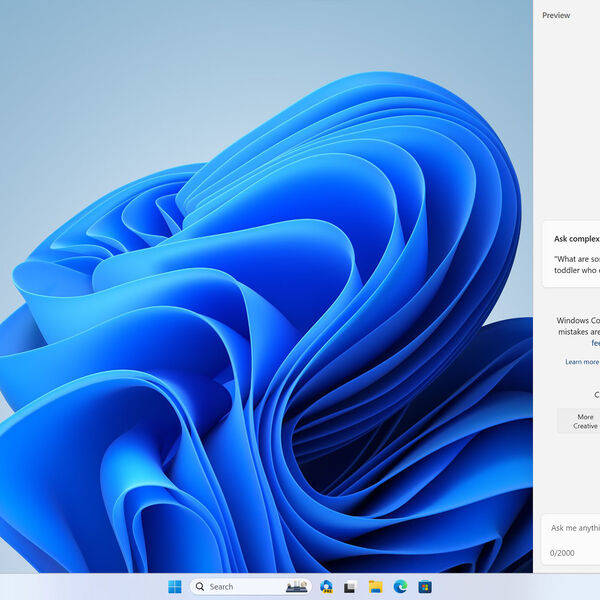Launch Microsoft Store from the taskbar
Viewport: 600px width, 600px height.
[425, 587]
